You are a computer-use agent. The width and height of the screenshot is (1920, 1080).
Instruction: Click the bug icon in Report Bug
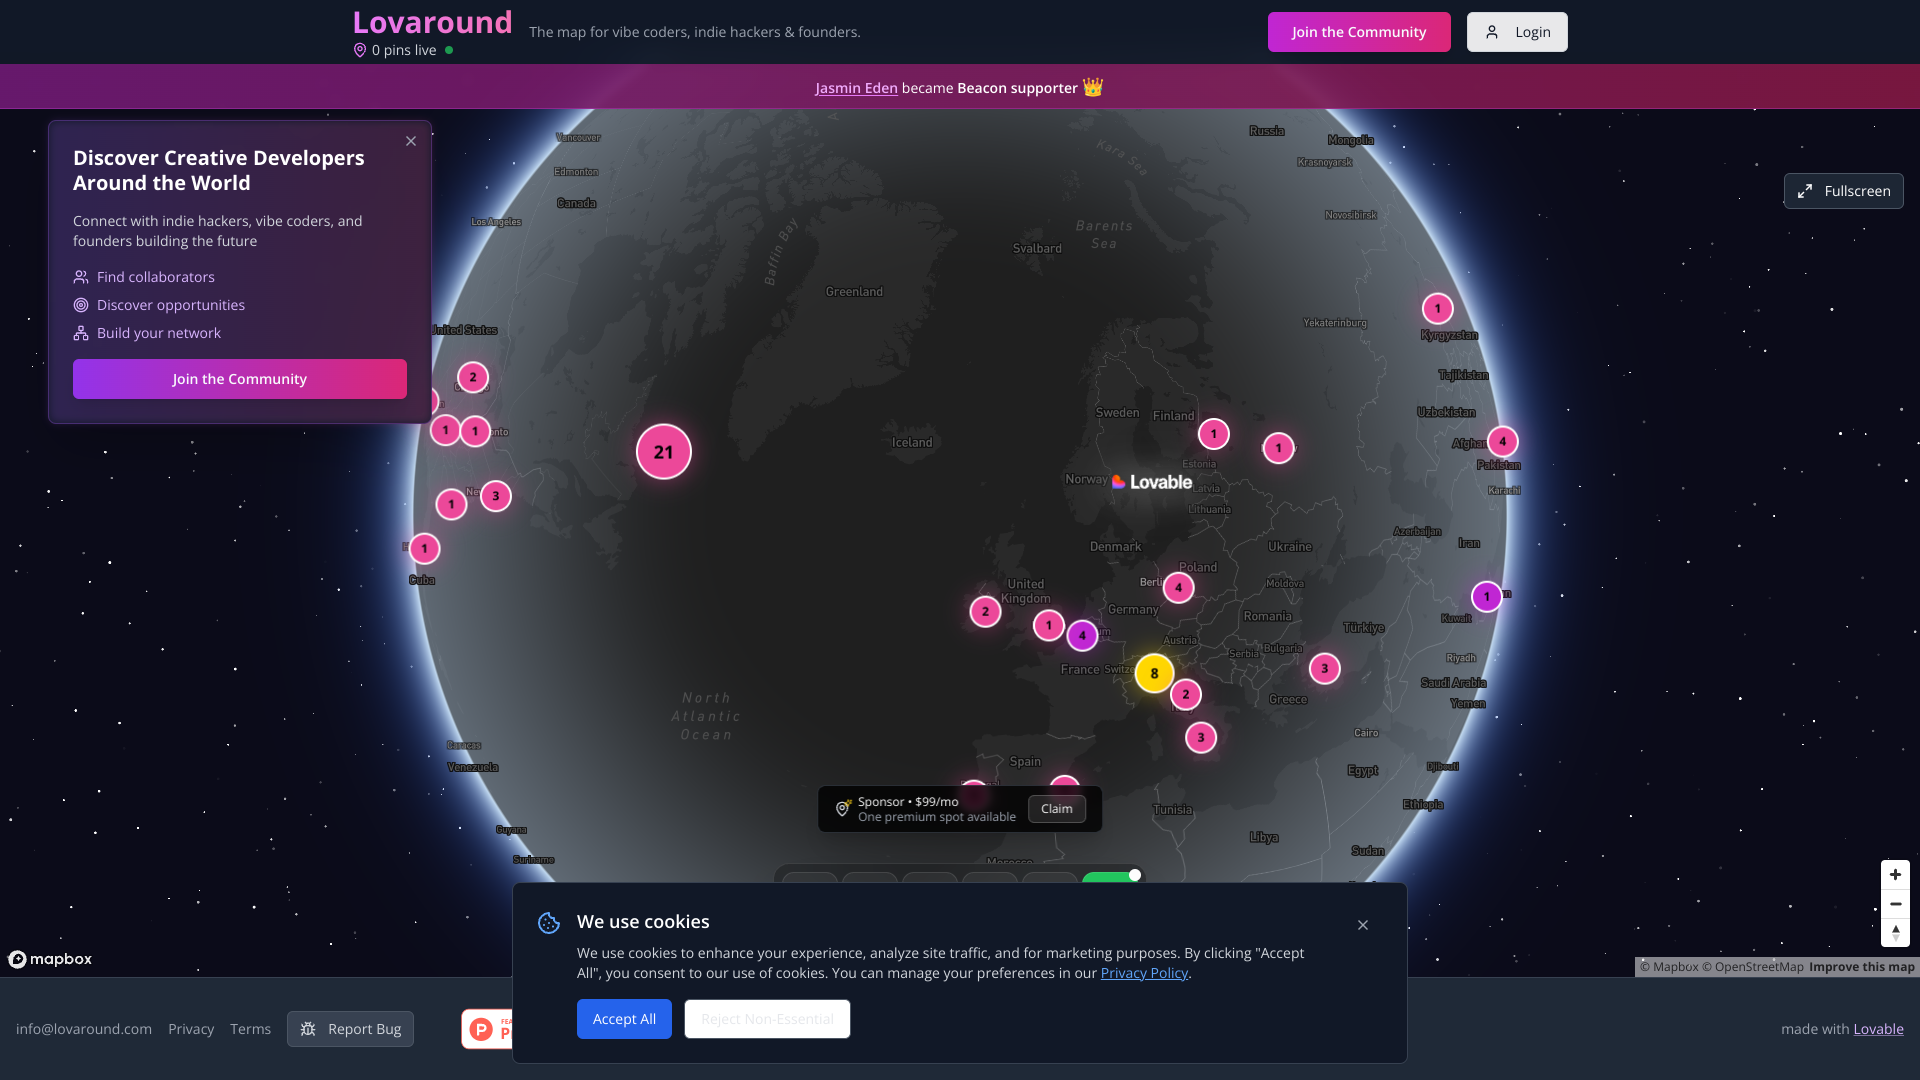310,1028
